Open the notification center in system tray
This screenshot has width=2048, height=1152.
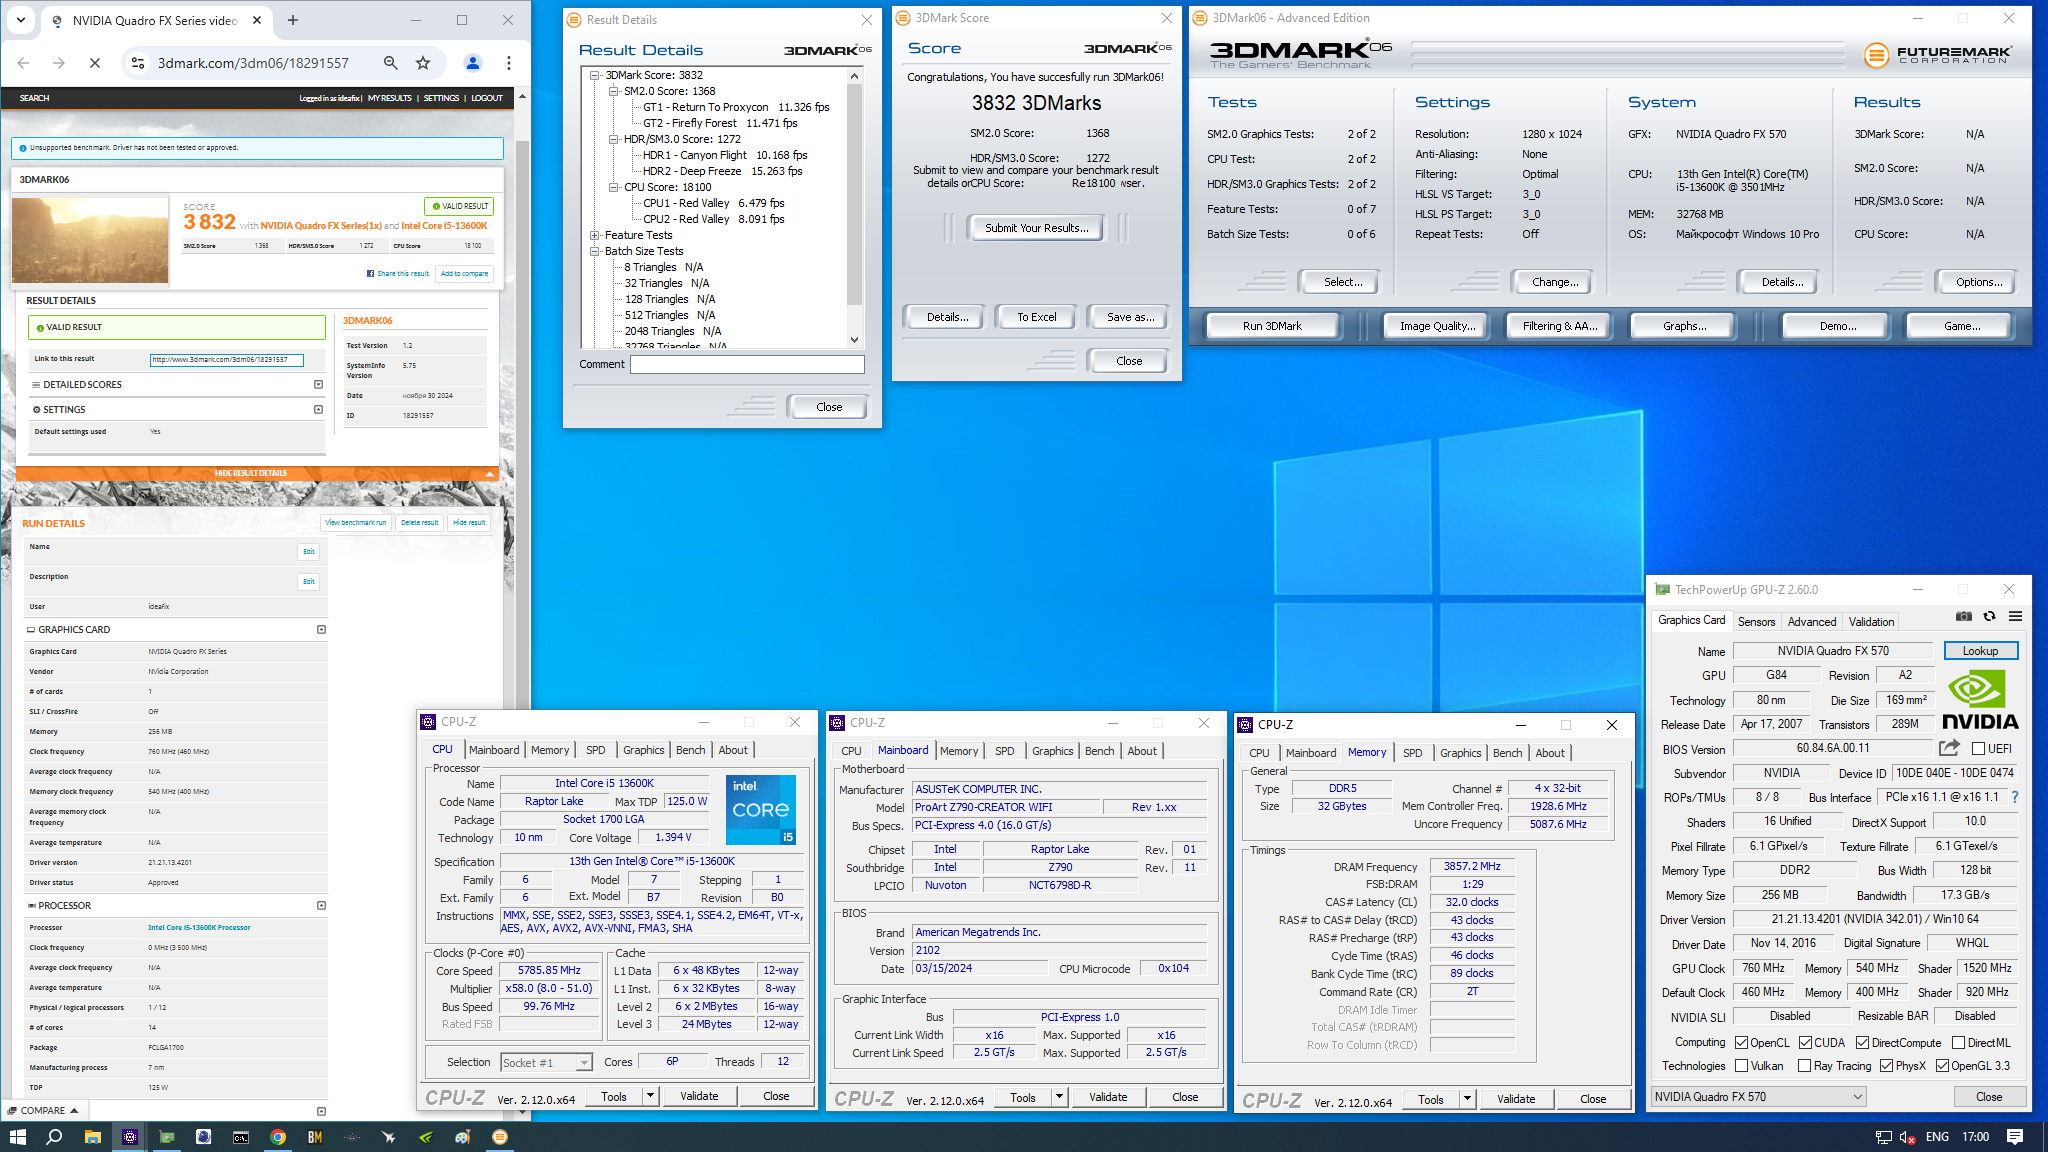pos(2015,1137)
